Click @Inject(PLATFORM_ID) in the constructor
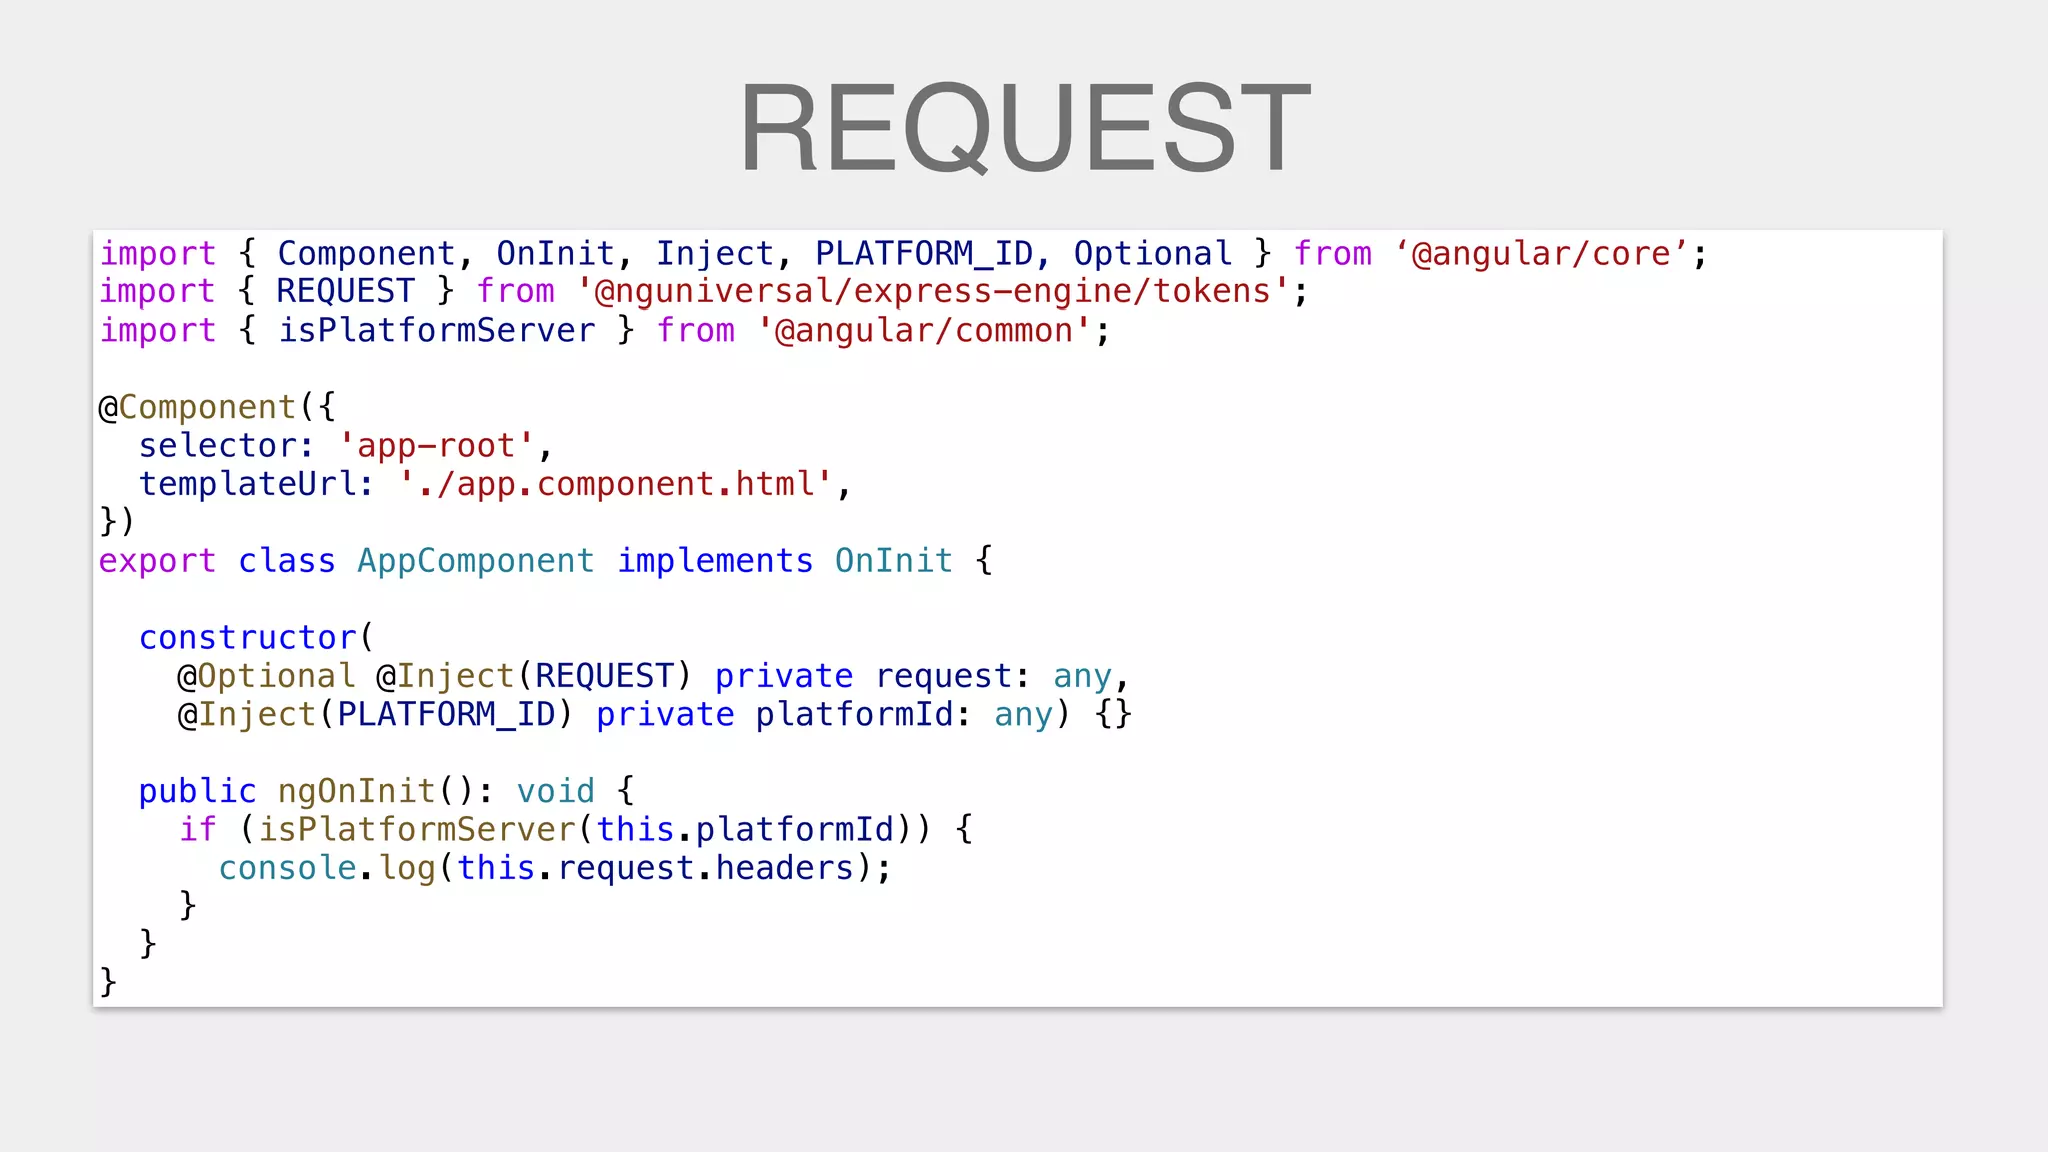2048x1152 pixels. pyautogui.click(x=375, y=715)
